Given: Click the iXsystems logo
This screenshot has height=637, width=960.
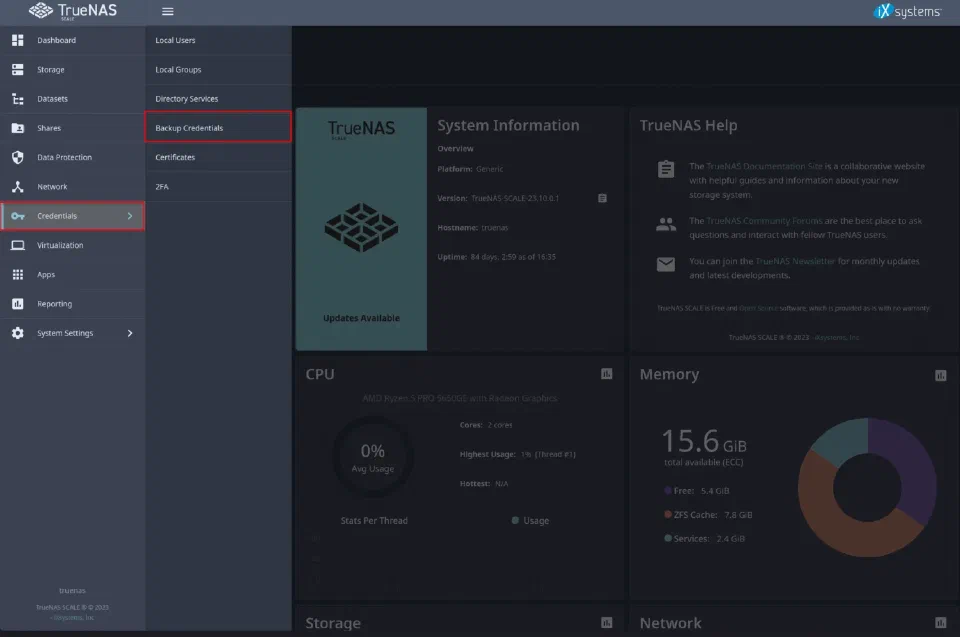Looking at the screenshot, I should (907, 11).
